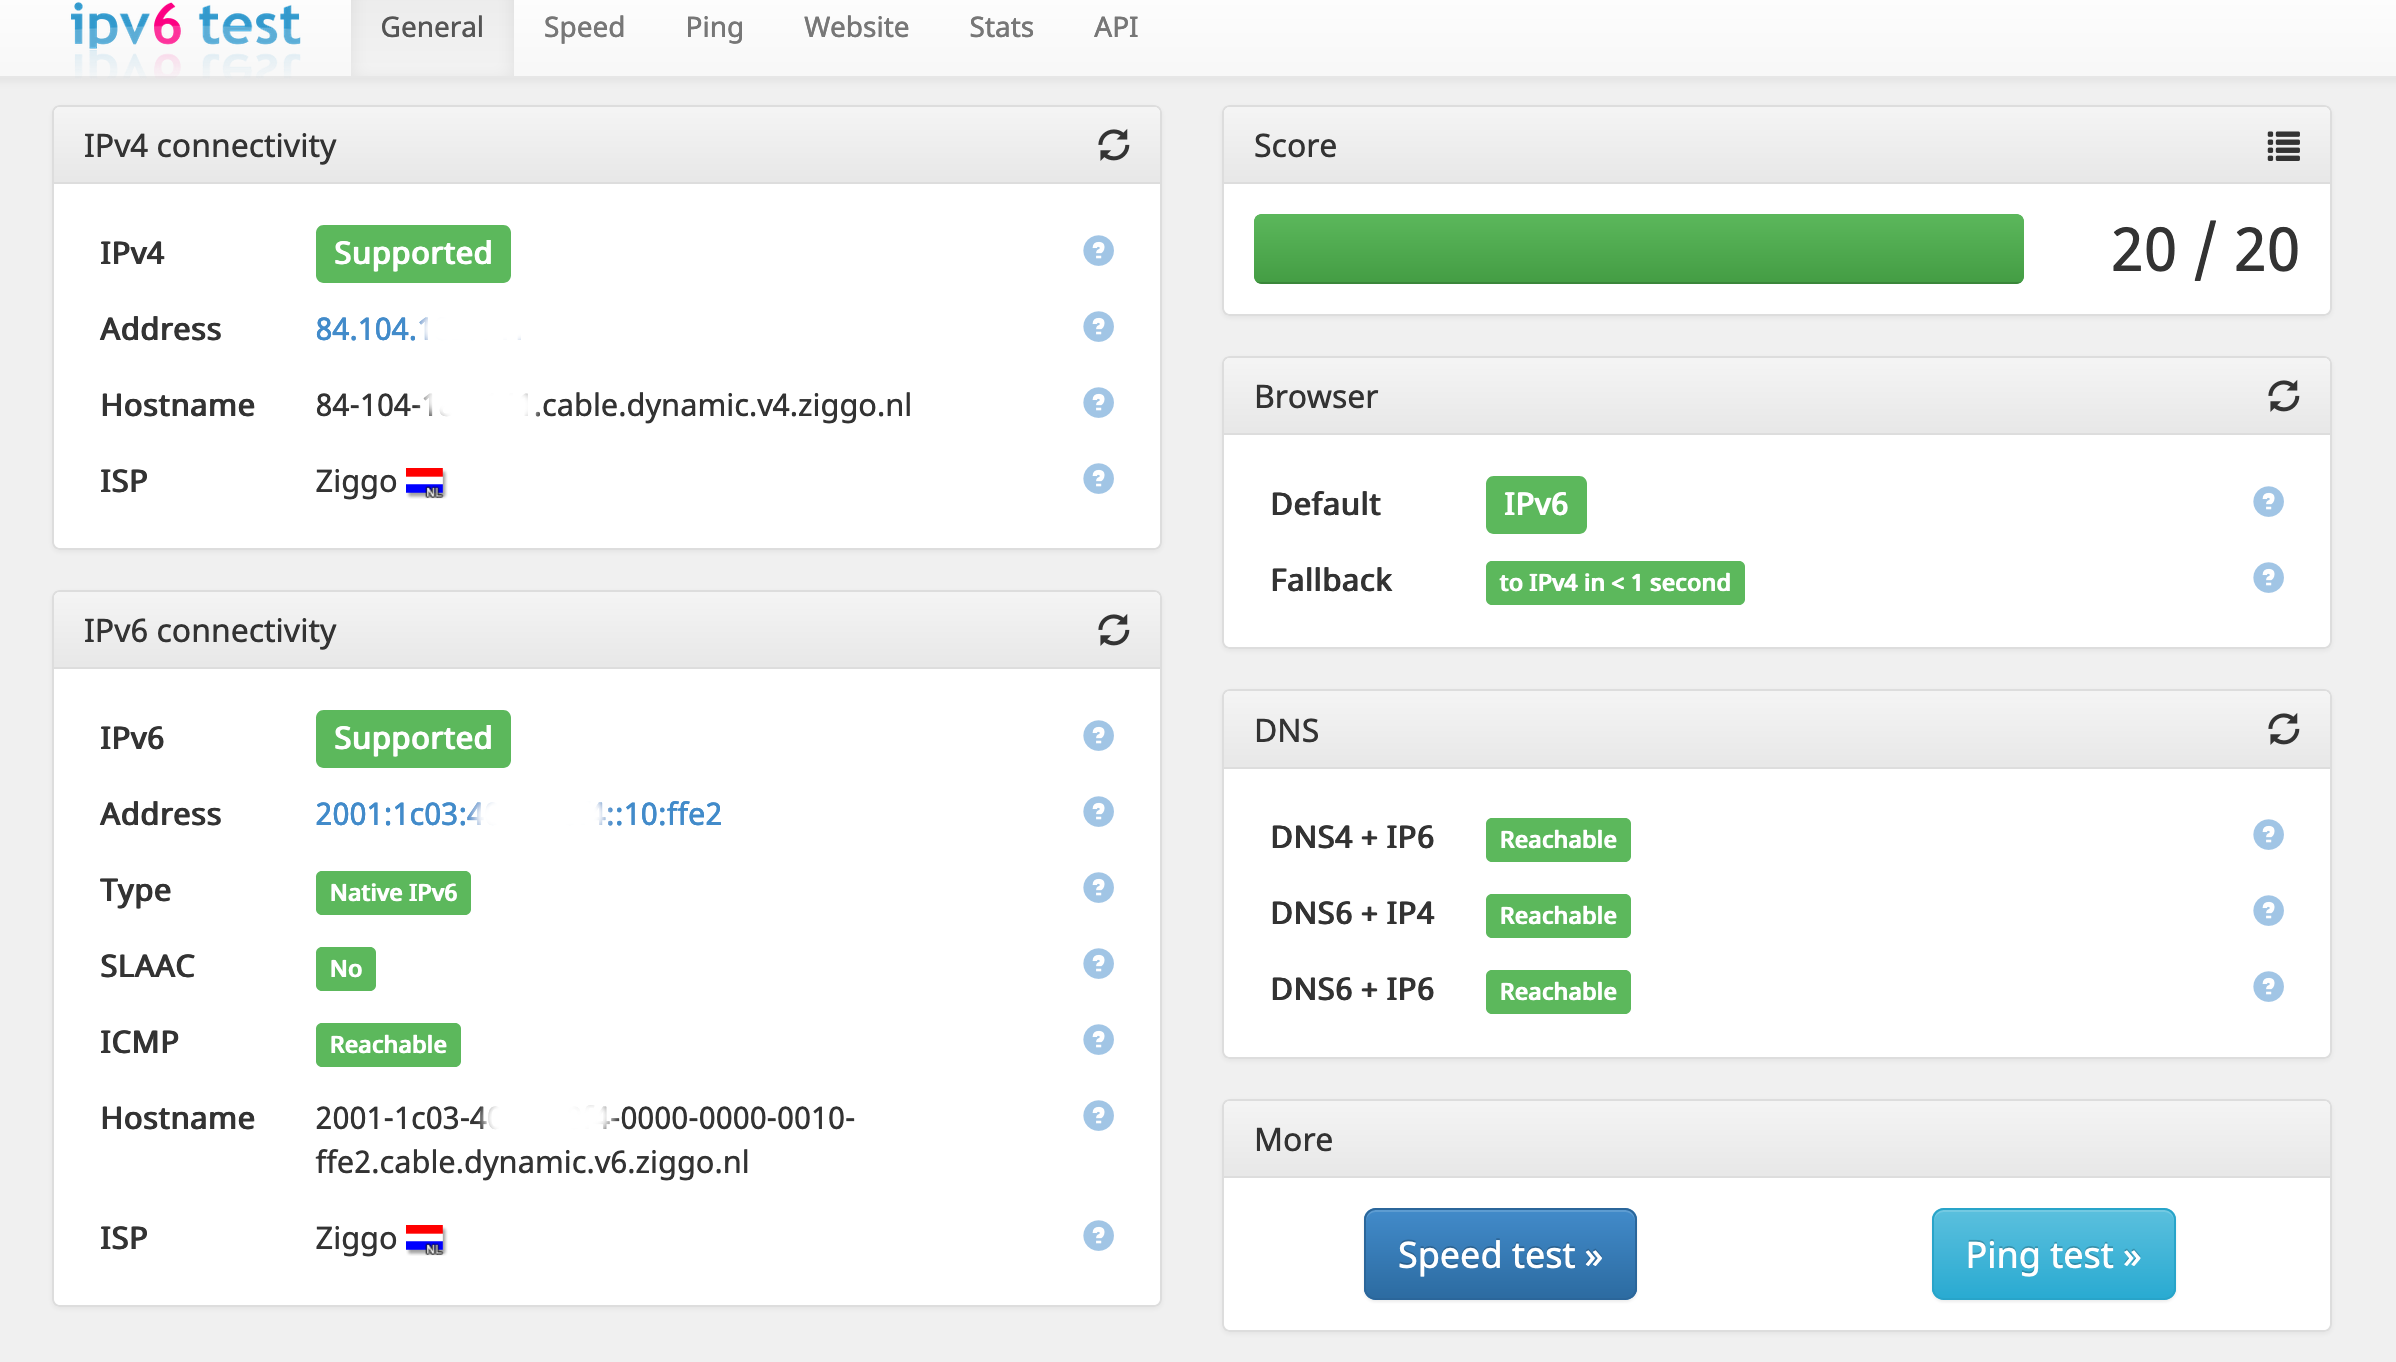Viewport: 2396px width, 1362px height.
Task: Refresh the IPv6 connectivity panel
Action: click(x=1113, y=630)
